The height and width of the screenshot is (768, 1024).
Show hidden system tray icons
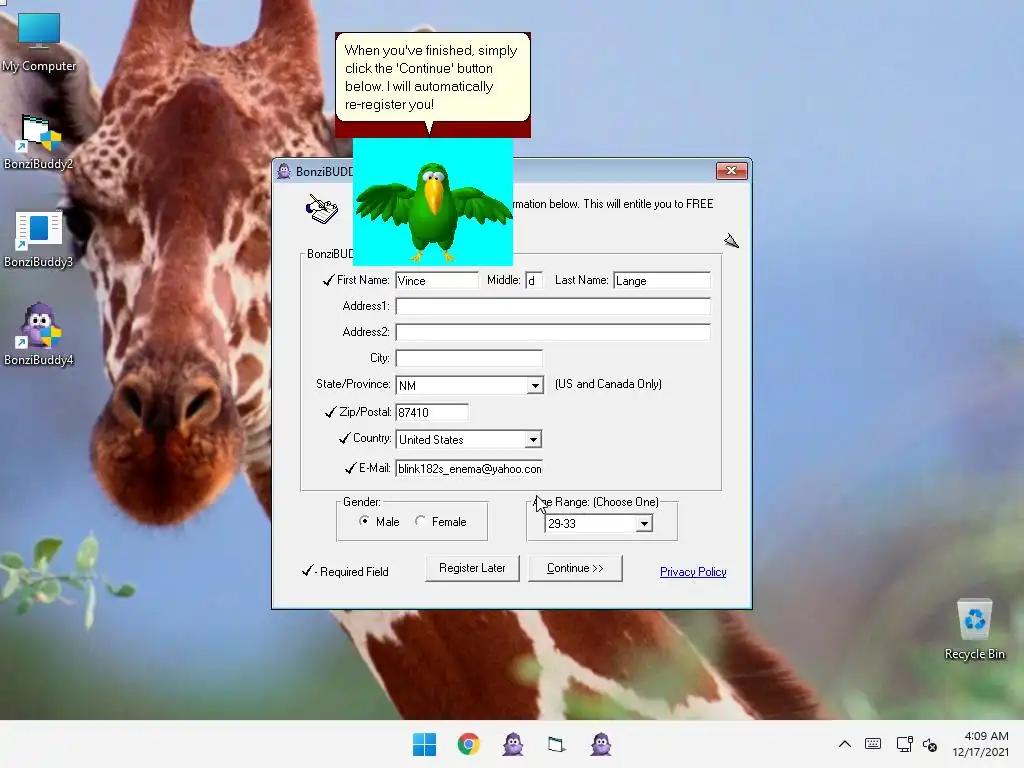(844, 744)
